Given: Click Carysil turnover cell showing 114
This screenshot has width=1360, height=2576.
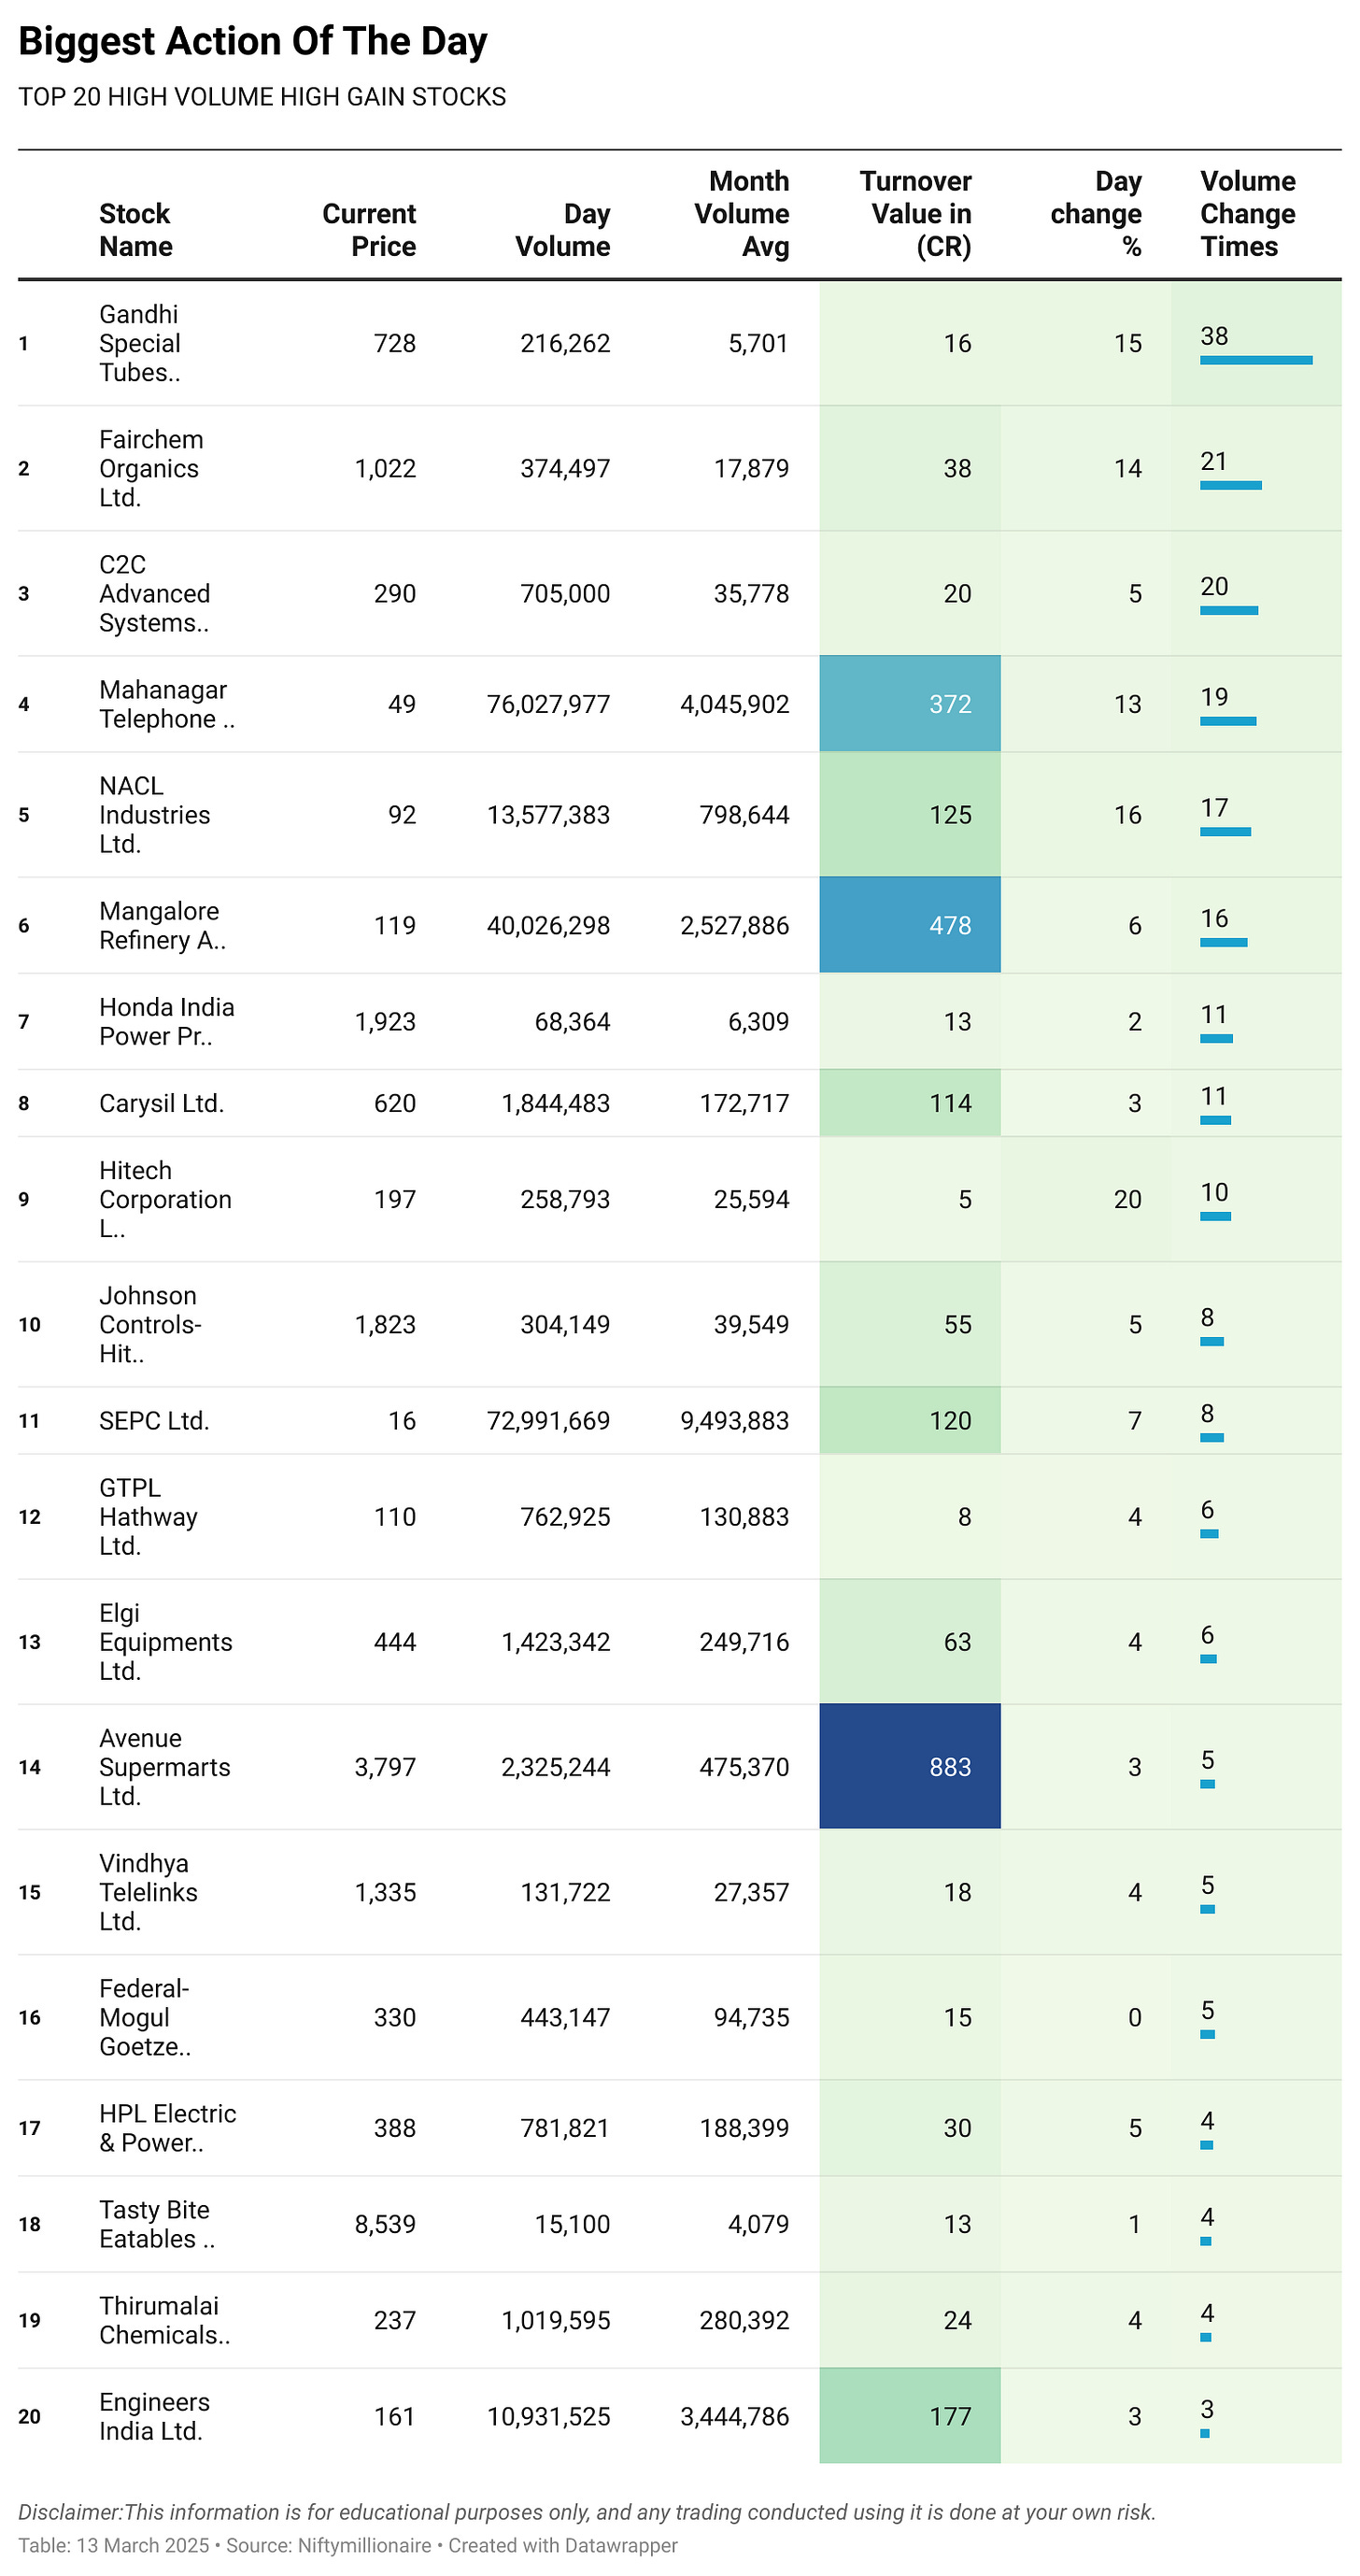Looking at the screenshot, I should pos(910,1103).
